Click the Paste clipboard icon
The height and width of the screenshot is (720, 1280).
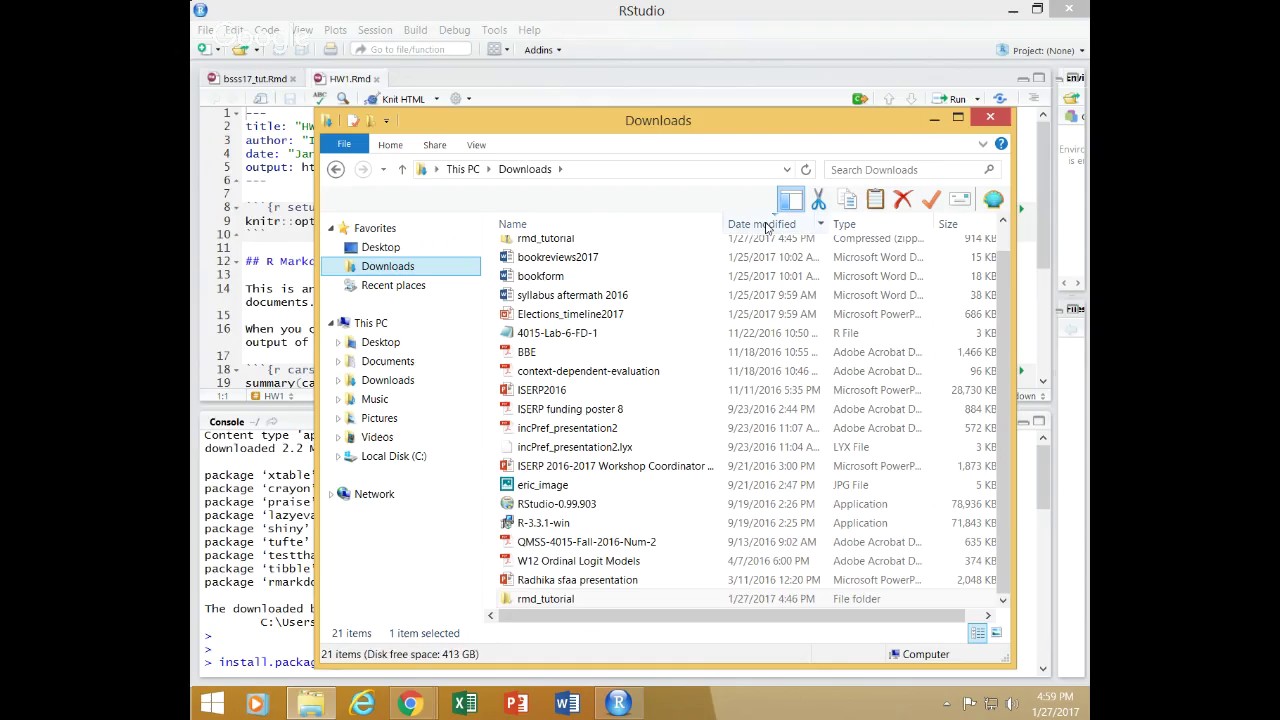[875, 200]
